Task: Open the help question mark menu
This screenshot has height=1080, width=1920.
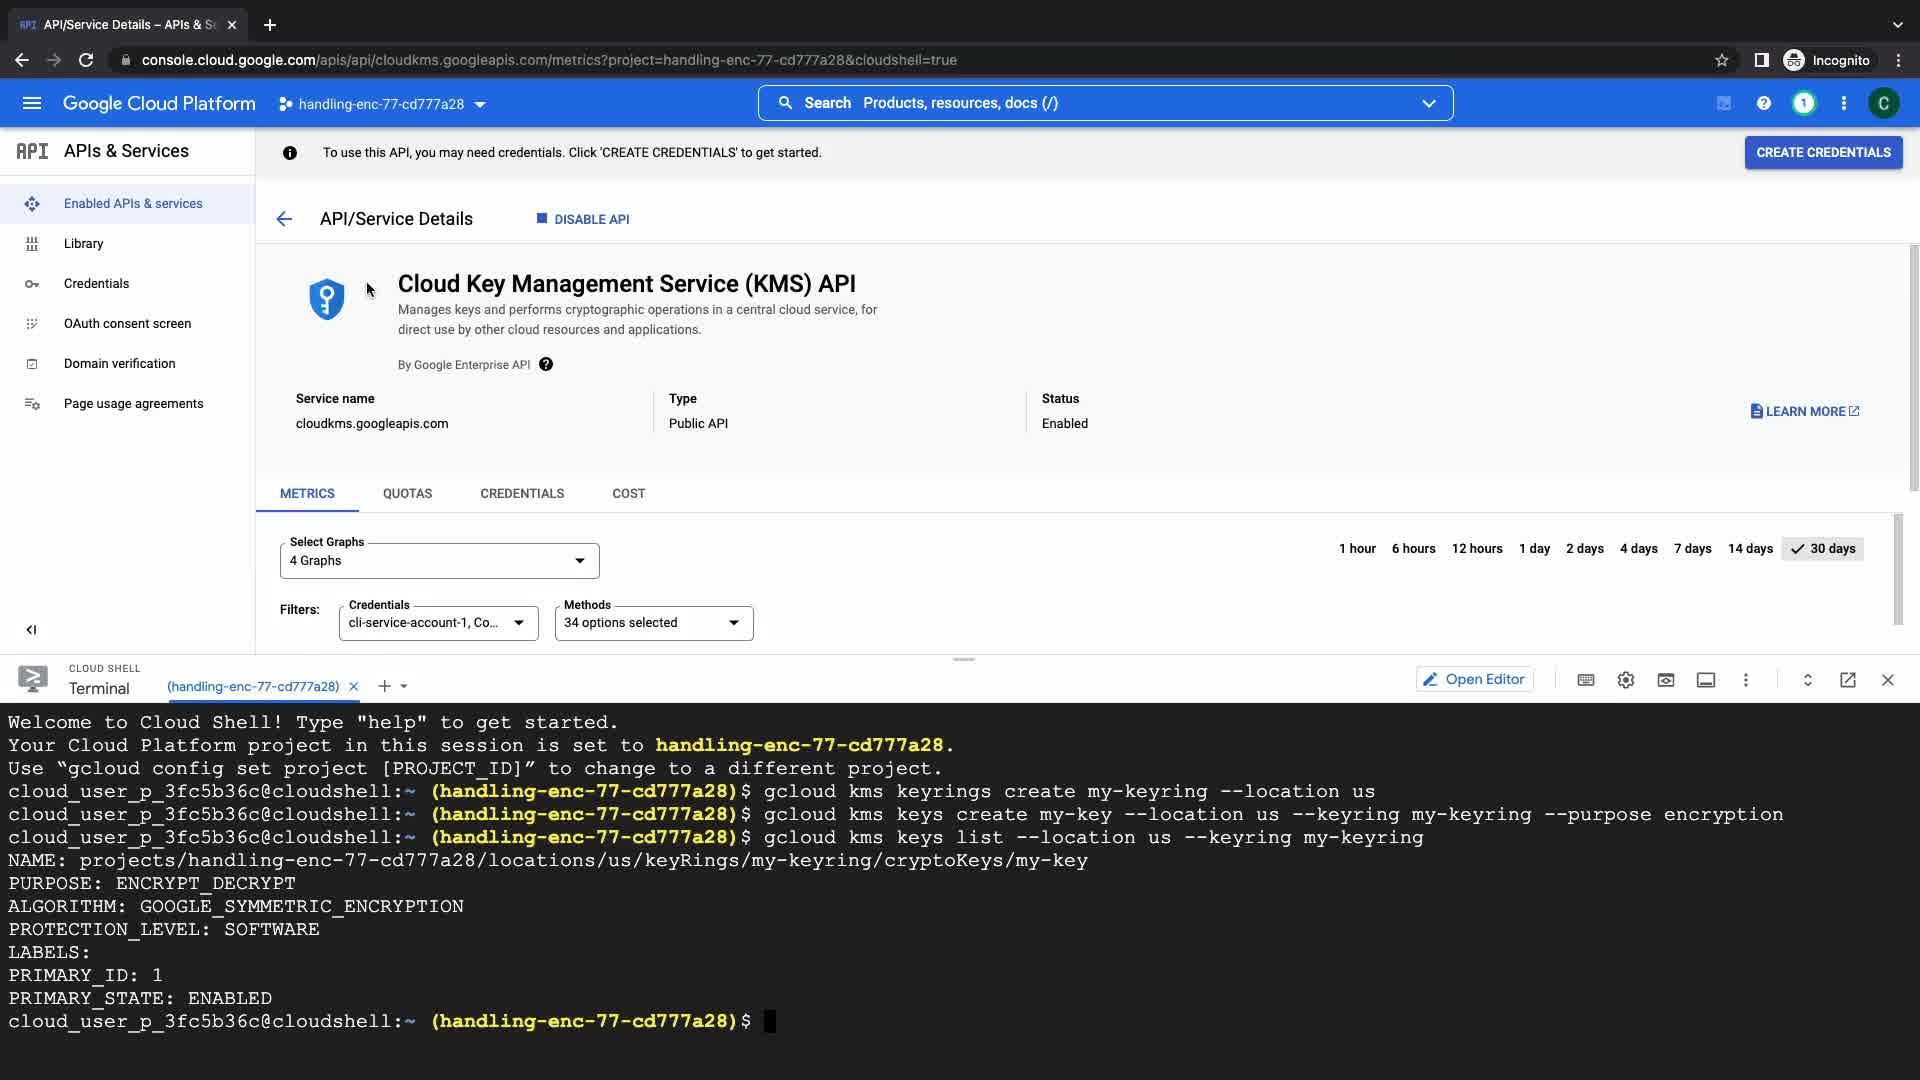Action: pos(1763,103)
